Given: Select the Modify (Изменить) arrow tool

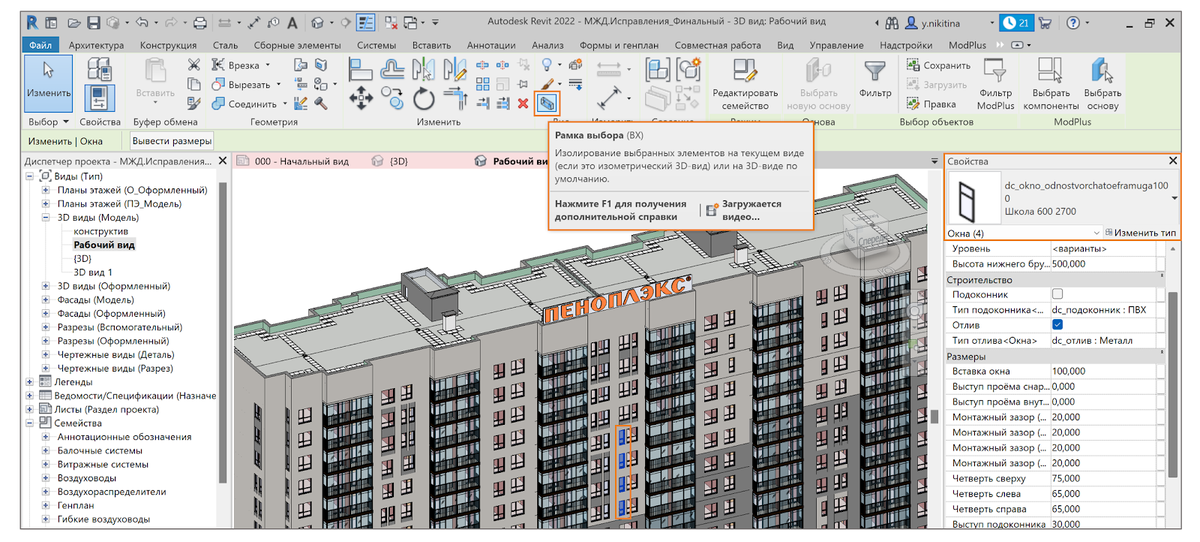Looking at the screenshot, I should pos(48,82).
